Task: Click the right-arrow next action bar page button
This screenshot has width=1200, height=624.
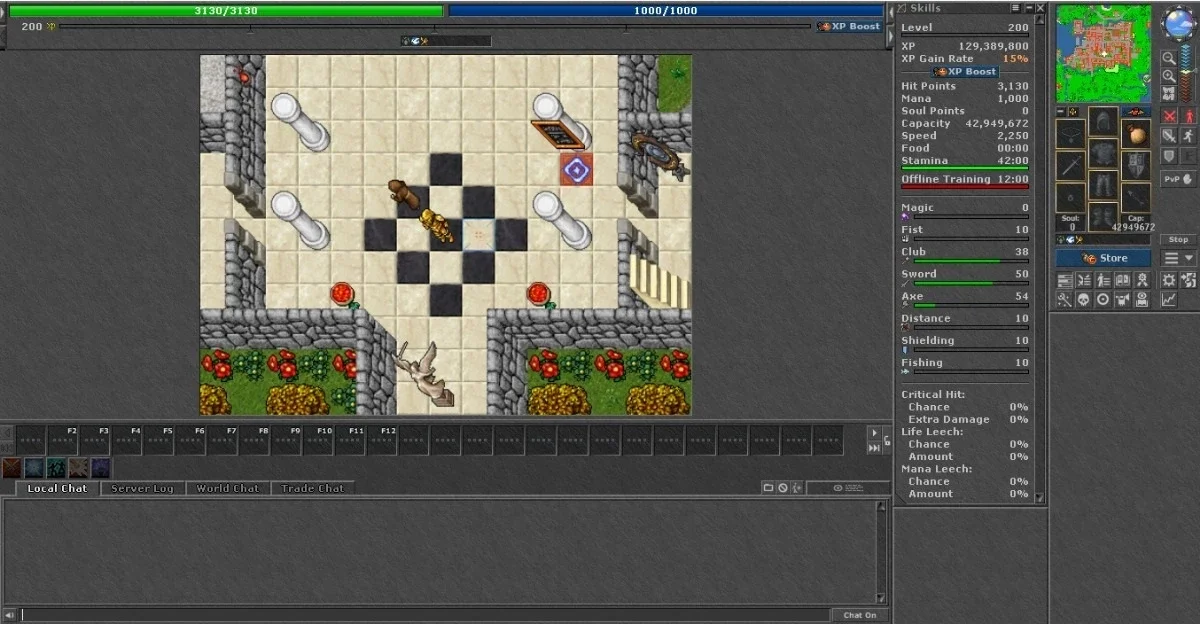Action: [x=874, y=433]
